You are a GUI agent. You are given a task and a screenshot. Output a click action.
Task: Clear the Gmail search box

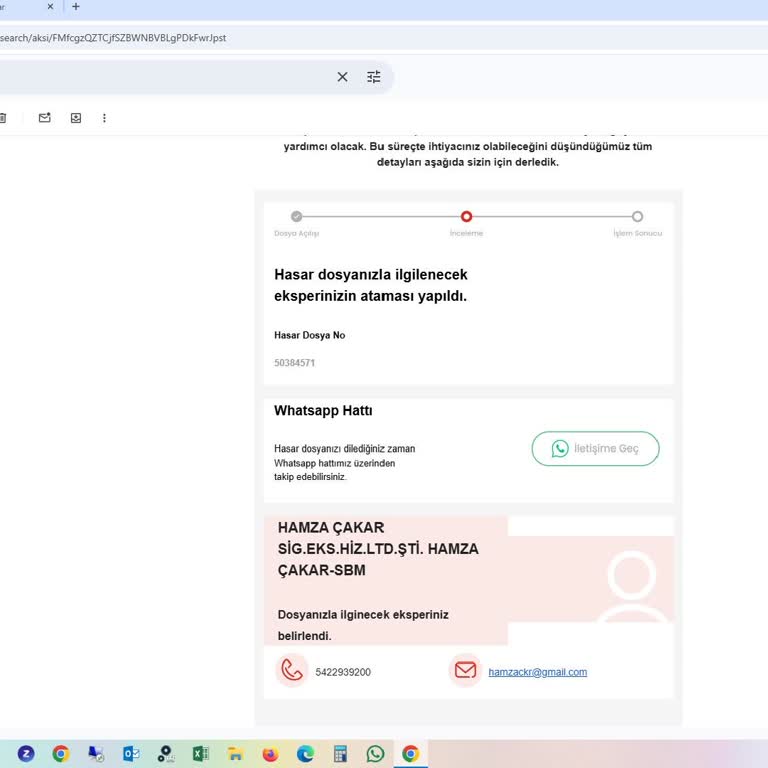pos(342,77)
